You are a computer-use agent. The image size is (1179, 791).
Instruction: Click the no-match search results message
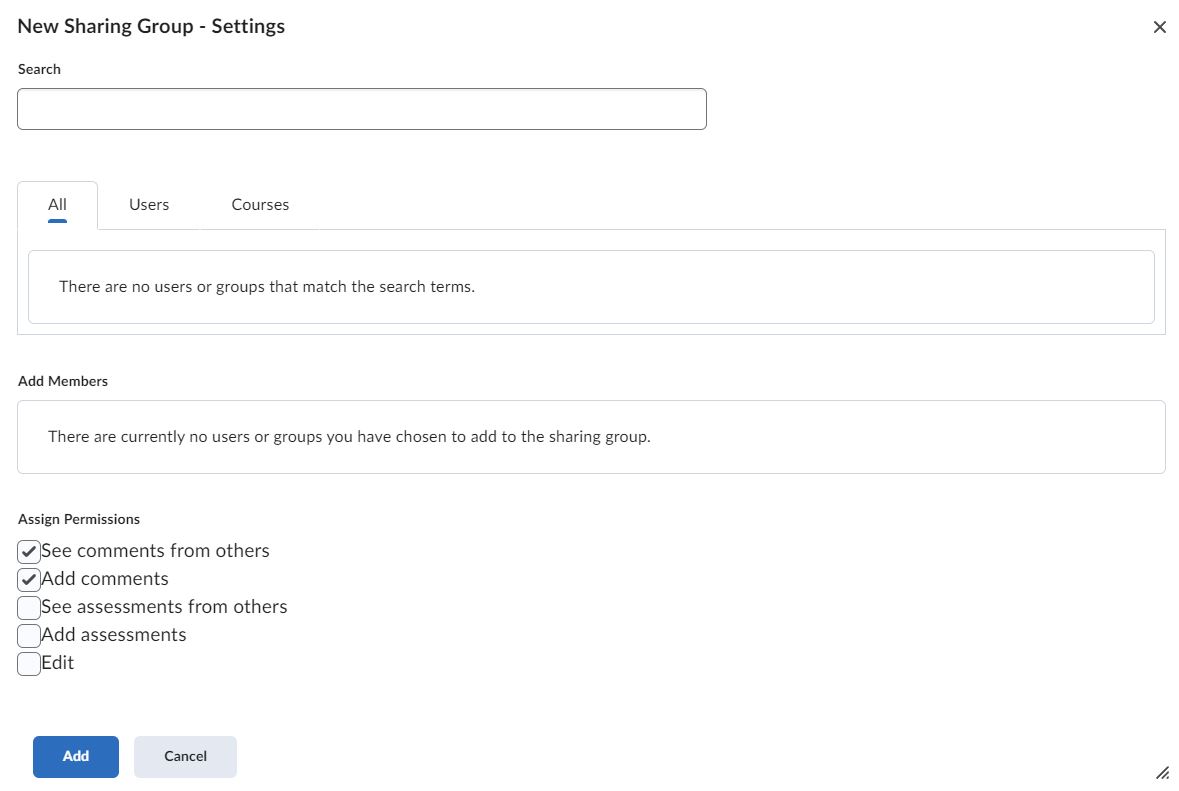[x=267, y=286]
